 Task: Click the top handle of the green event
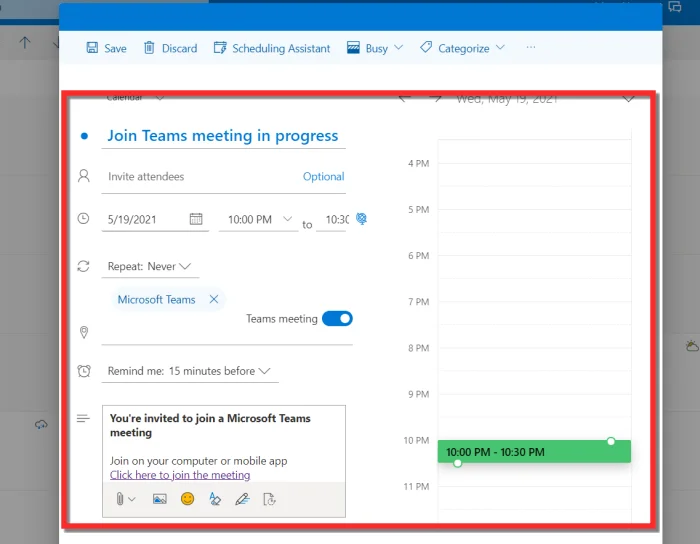tap(611, 441)
